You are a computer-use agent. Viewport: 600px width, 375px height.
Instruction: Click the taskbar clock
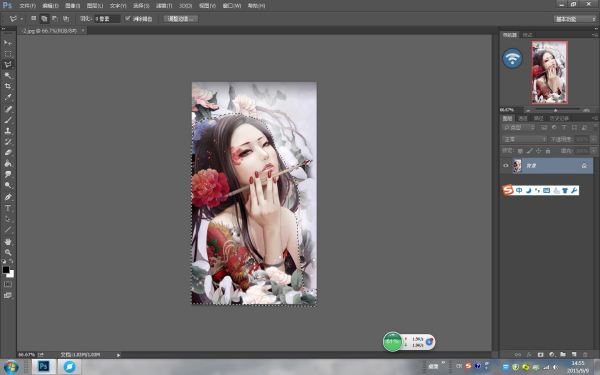[578, 367]
